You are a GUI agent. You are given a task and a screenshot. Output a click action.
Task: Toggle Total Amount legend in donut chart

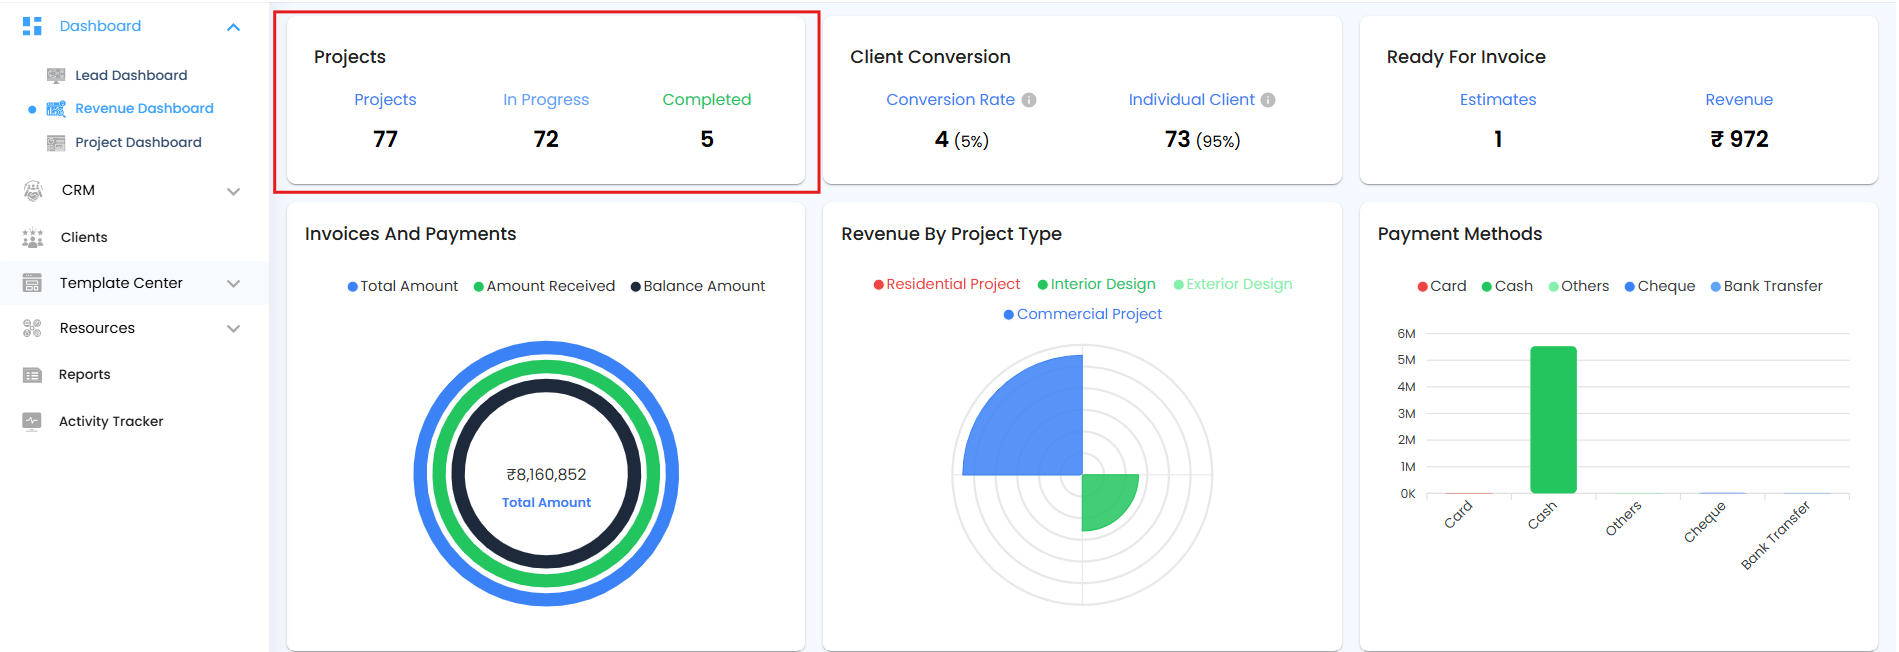pos(402,286)
